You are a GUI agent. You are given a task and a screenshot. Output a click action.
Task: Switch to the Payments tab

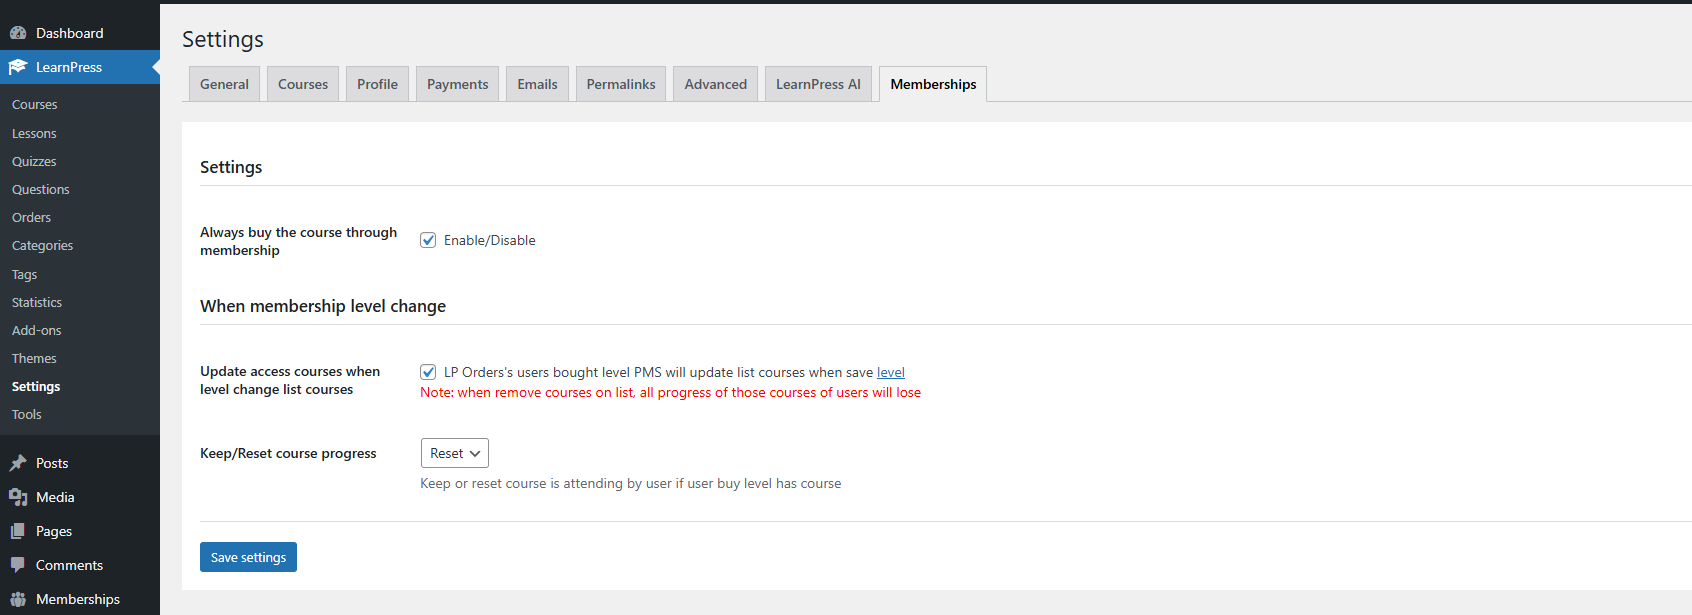click(457, 84)
